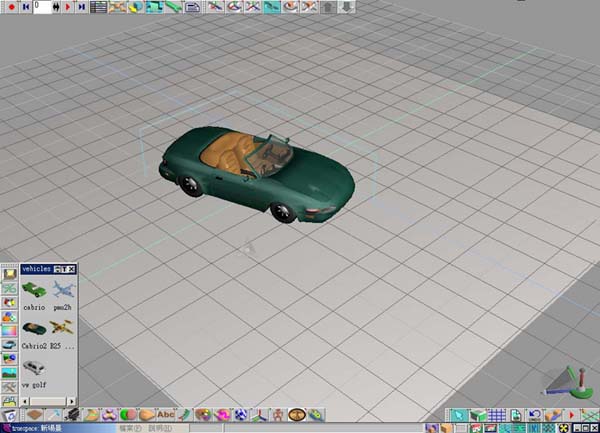Select the vw golf car thumbnail
This screenshot has width=600, height=433.
pos(34,366)
